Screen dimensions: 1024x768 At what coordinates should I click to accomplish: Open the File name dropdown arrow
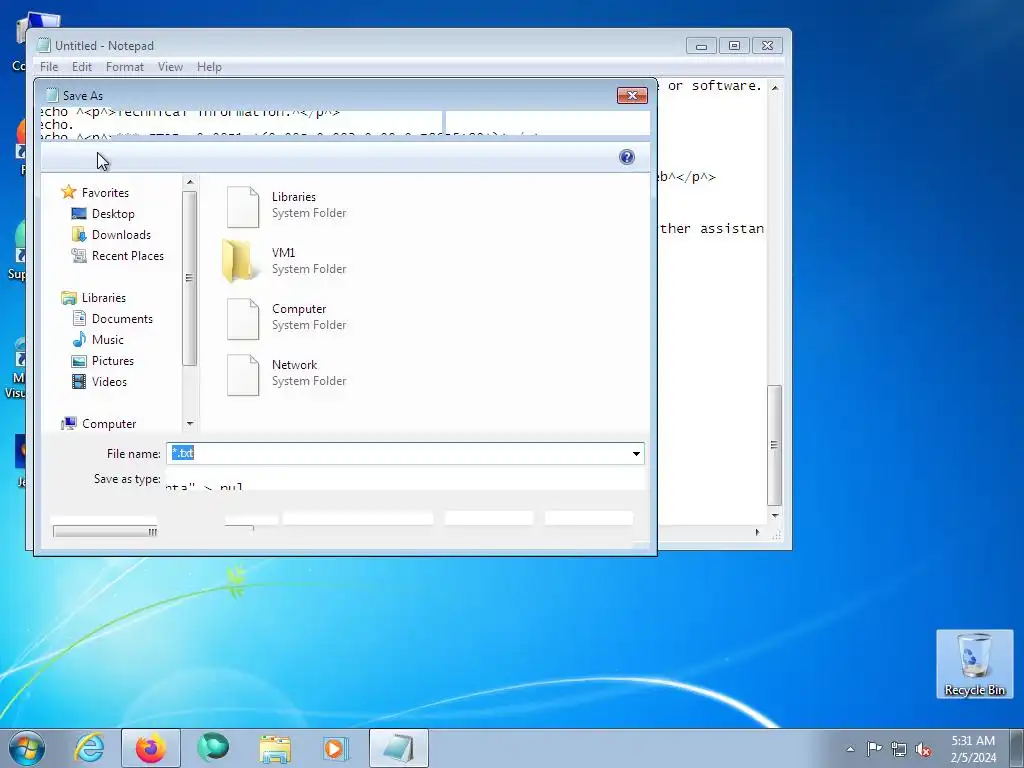pos(636,454)
